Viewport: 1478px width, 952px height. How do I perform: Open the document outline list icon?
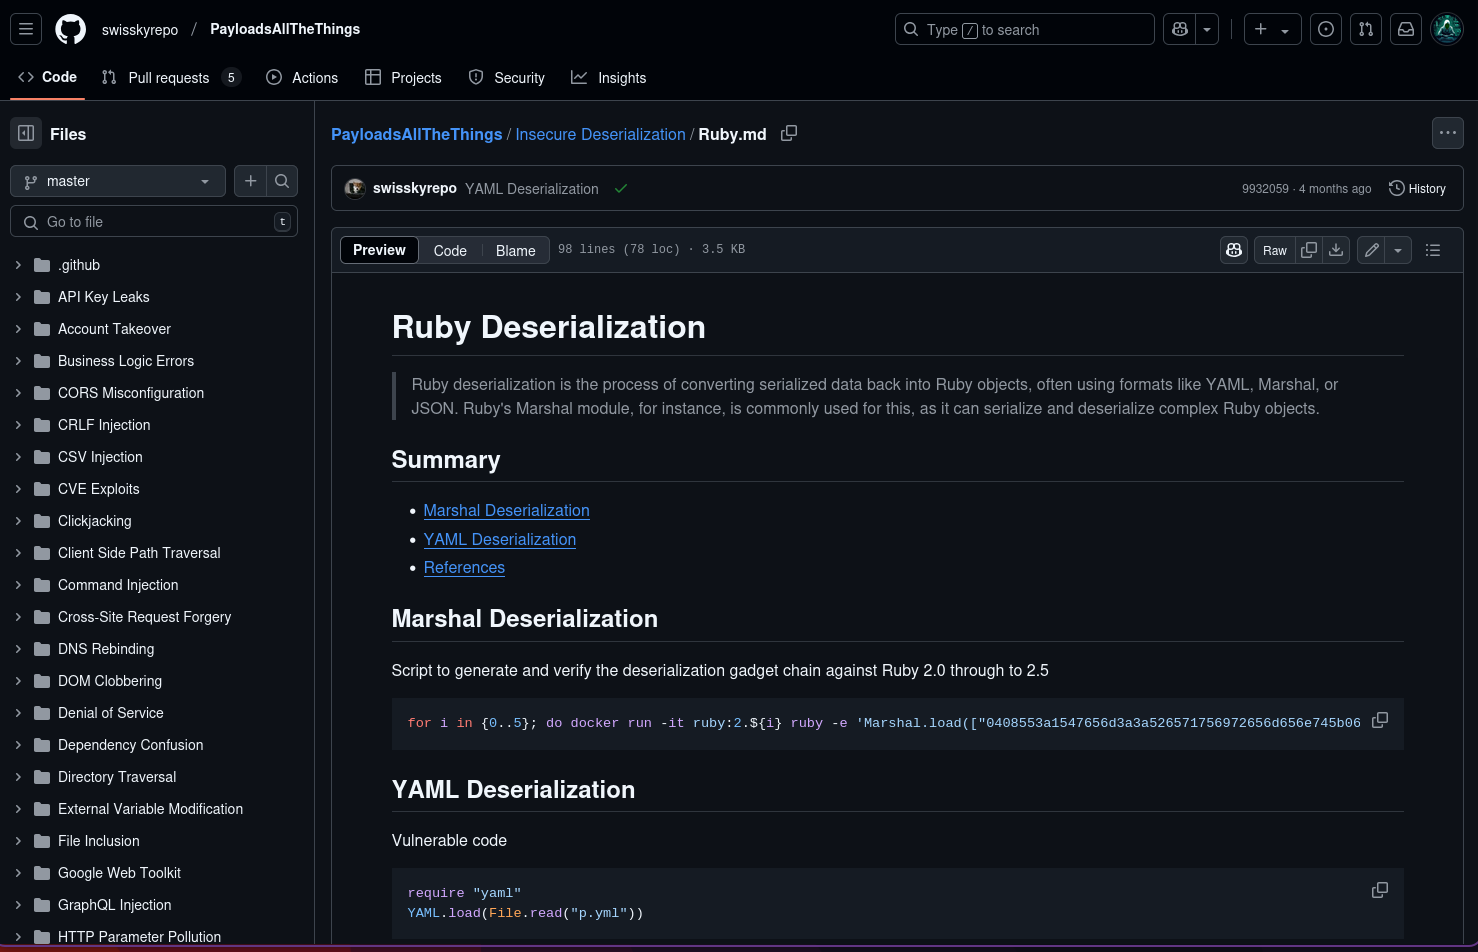(x=1433, y=250)
